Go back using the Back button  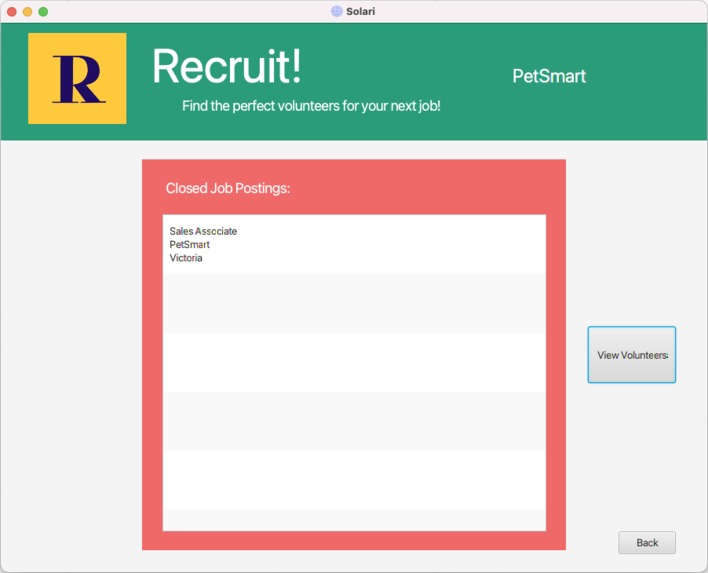pyautogui.click(x=647, y=542)
